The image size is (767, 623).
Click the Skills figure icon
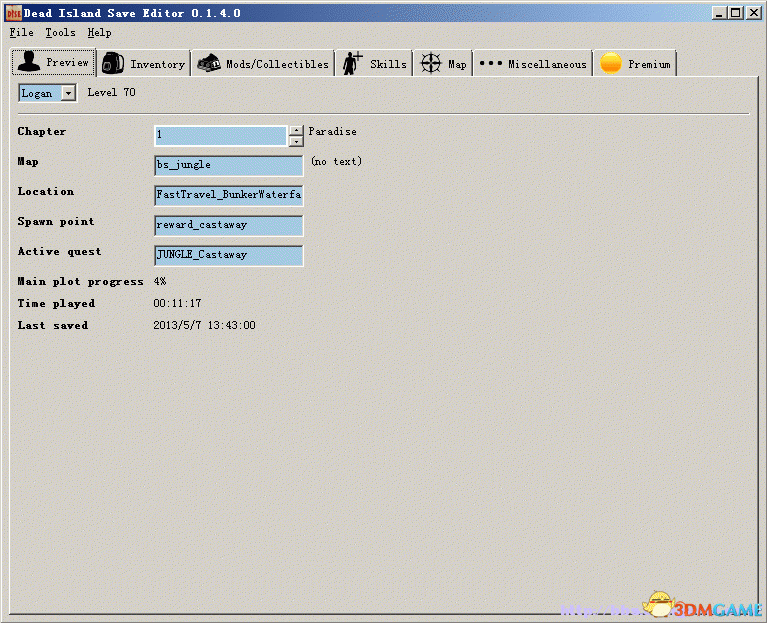[x=352, y=63]
